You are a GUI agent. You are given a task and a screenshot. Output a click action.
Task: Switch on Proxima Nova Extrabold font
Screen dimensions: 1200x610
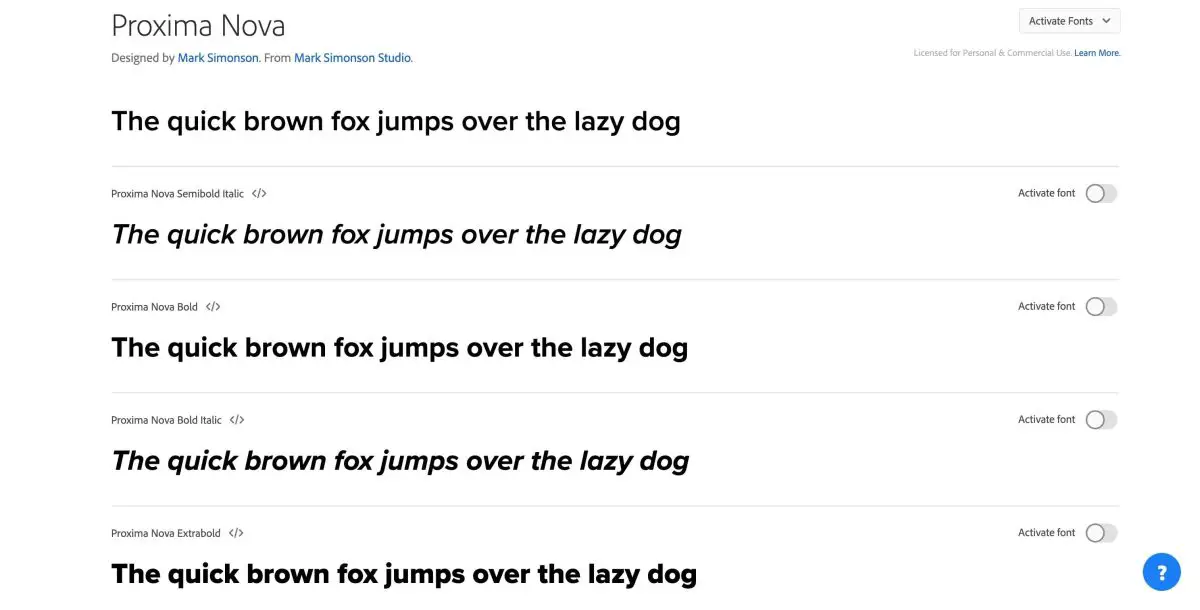[1101, 532]
